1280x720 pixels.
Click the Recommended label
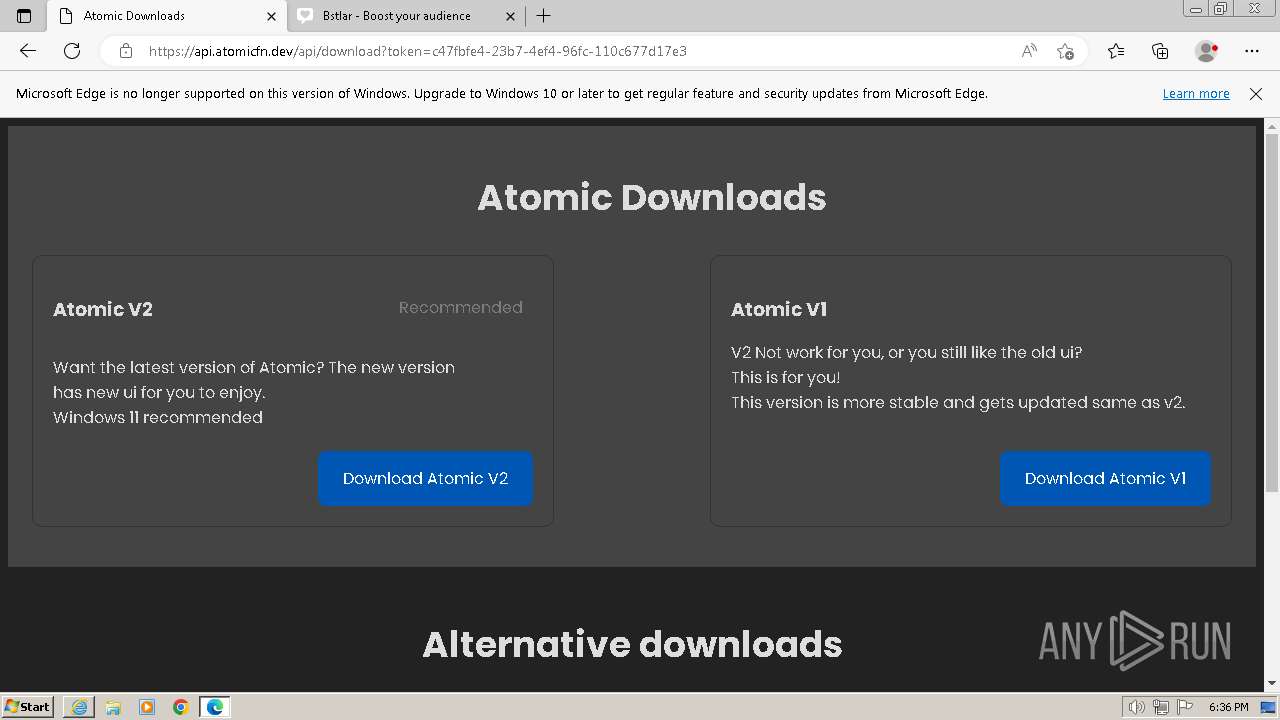tap(460, 307)
